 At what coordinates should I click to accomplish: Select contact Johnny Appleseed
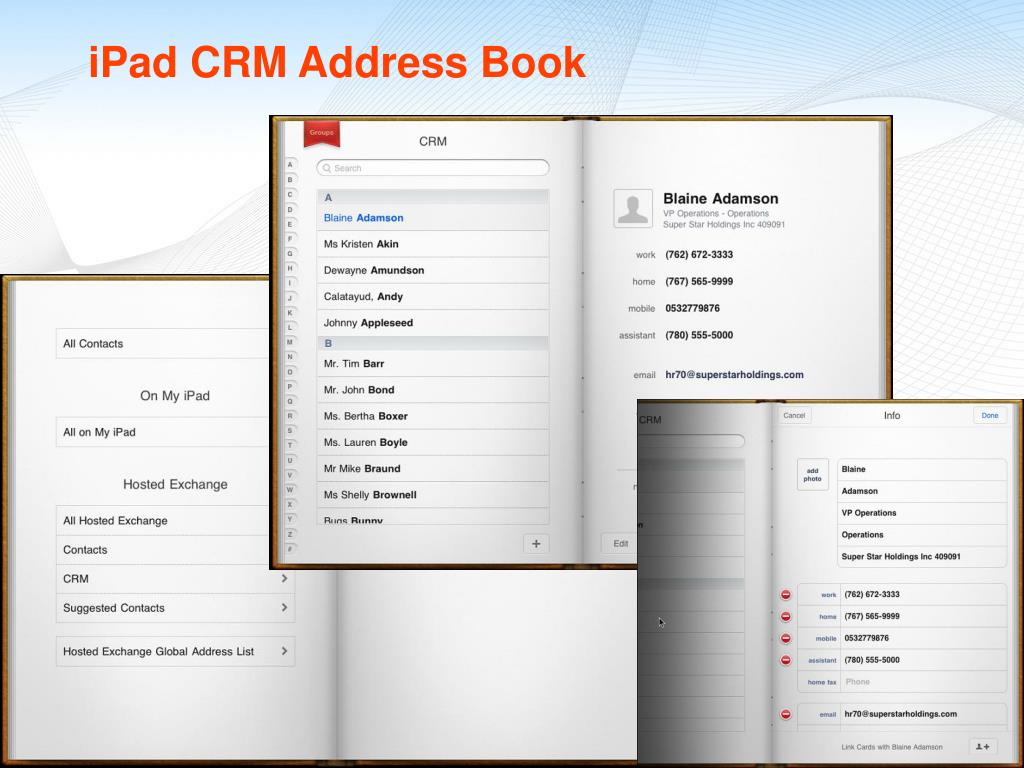click(433, 323)
